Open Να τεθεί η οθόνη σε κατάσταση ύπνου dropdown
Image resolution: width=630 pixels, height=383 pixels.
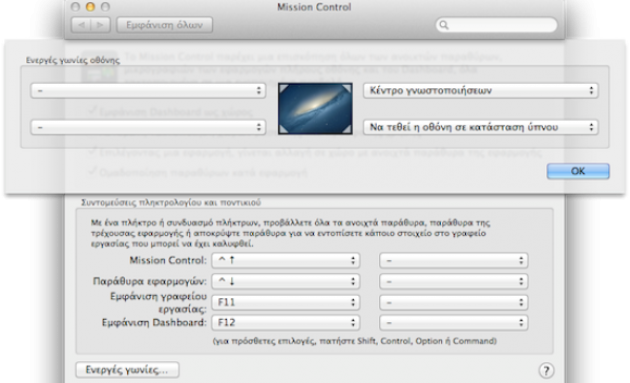click(x=481, y=127)
